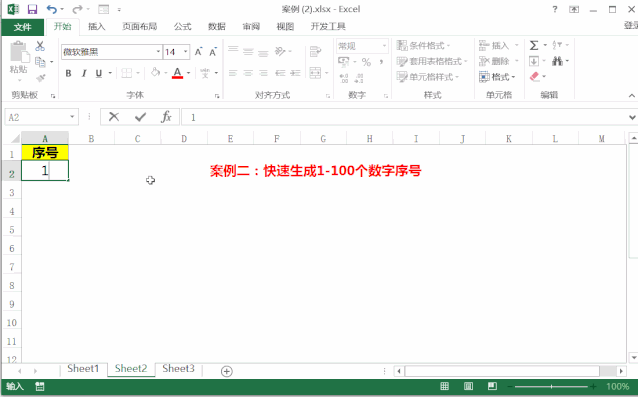Apply red font color

177,73
